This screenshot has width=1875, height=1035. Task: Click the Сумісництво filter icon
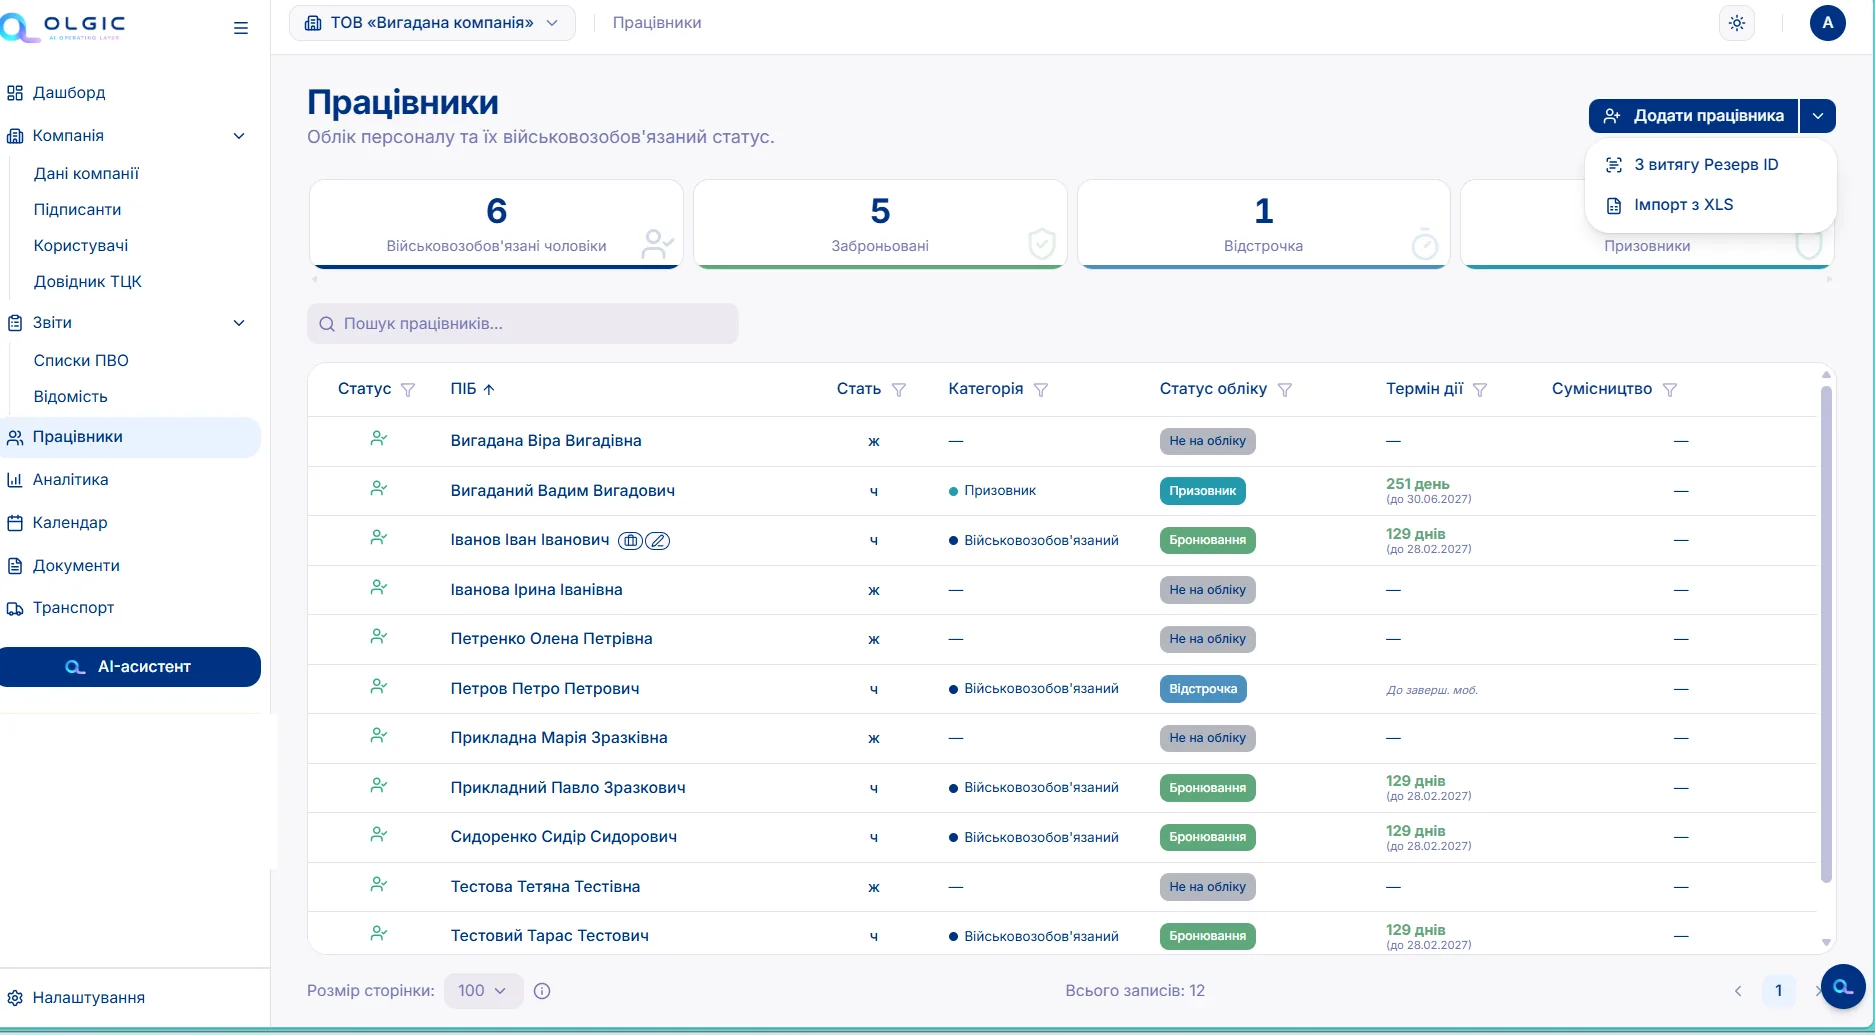click(x=1670, y=390)
